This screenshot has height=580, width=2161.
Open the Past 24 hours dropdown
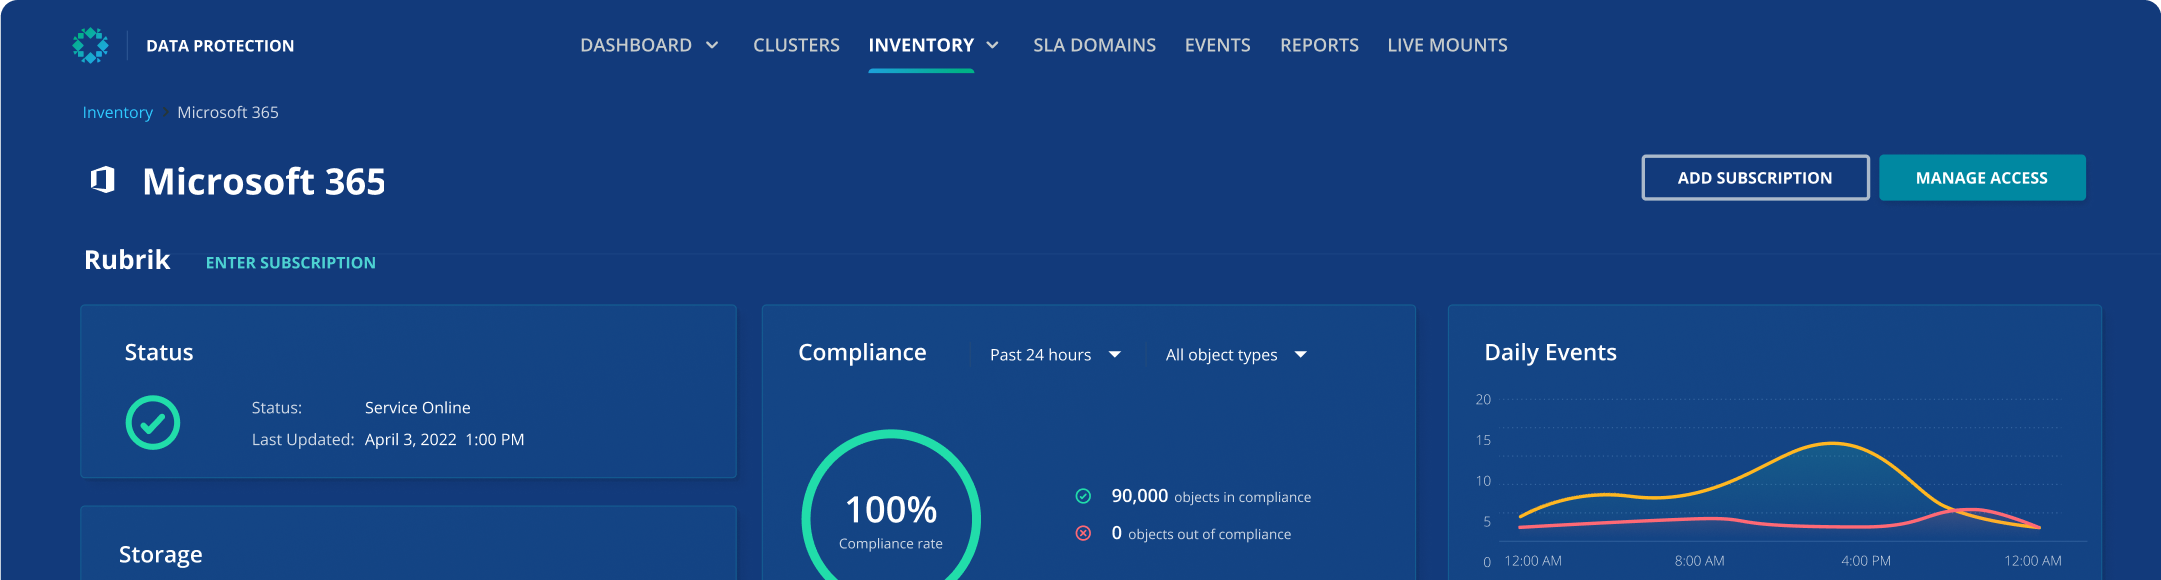tap(1055, 355)
